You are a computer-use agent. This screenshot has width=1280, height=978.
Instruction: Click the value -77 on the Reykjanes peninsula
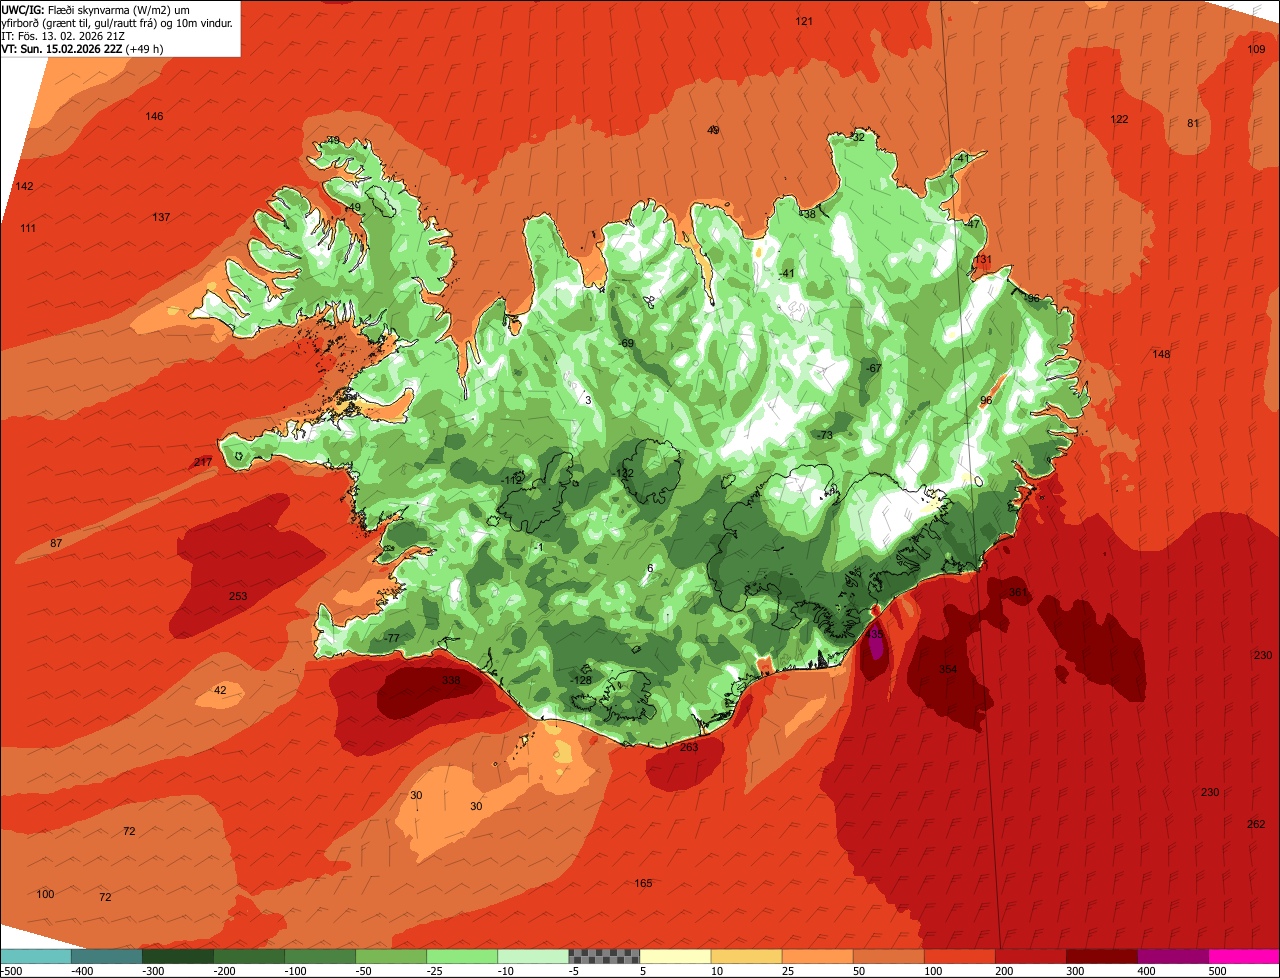[x=391, y=638]
